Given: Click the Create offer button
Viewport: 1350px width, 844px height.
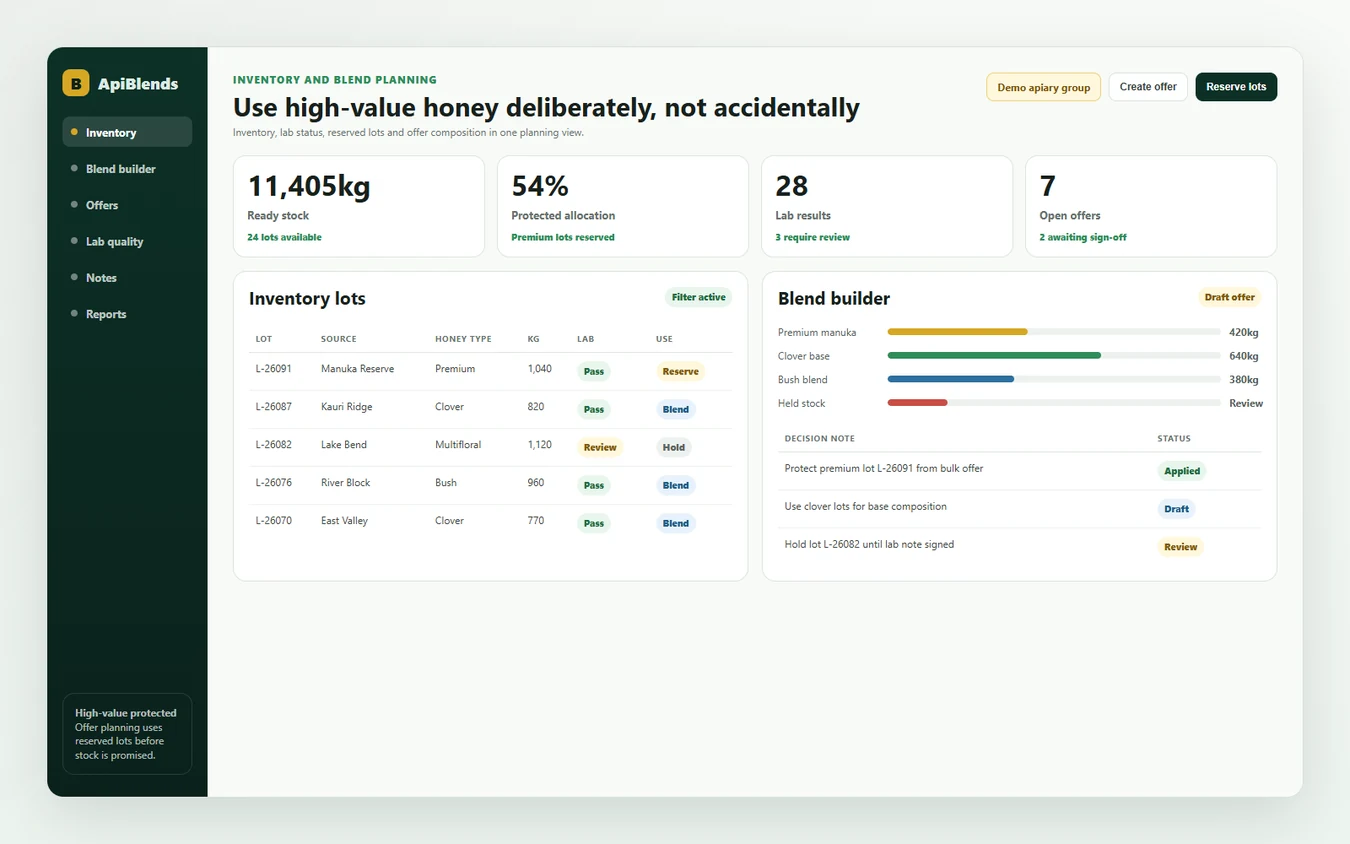Looking at the screenshot, I should tap(1148, 87).
